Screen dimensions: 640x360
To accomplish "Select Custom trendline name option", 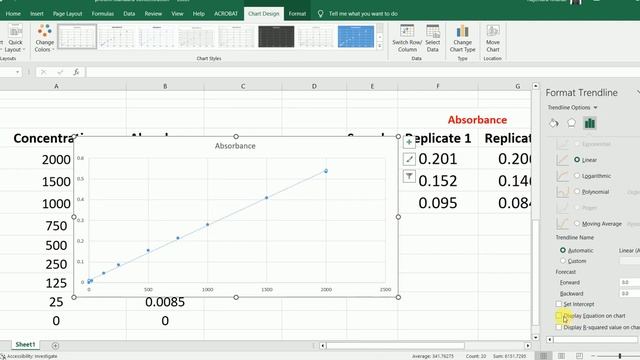I will [x=563, y=261].
